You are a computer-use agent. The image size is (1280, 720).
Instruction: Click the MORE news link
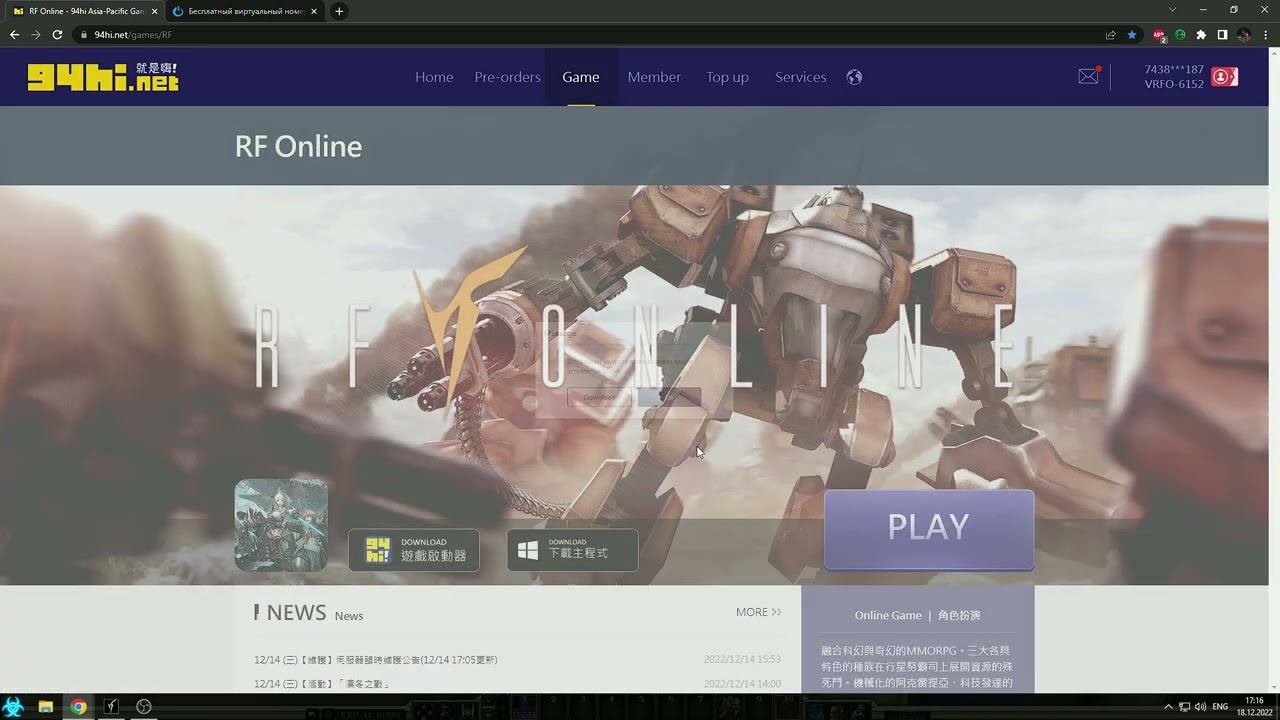pyautogui.click(x=759, y=612)
